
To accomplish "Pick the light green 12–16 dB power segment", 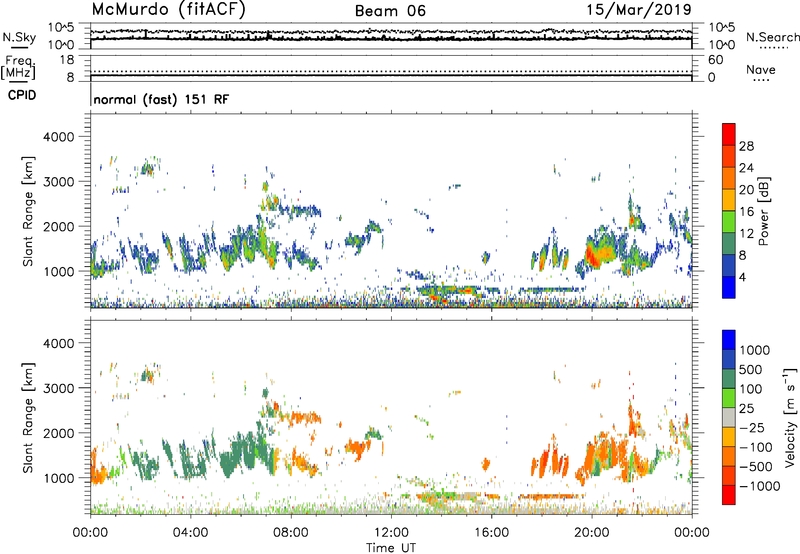I will tap(729, 222).
